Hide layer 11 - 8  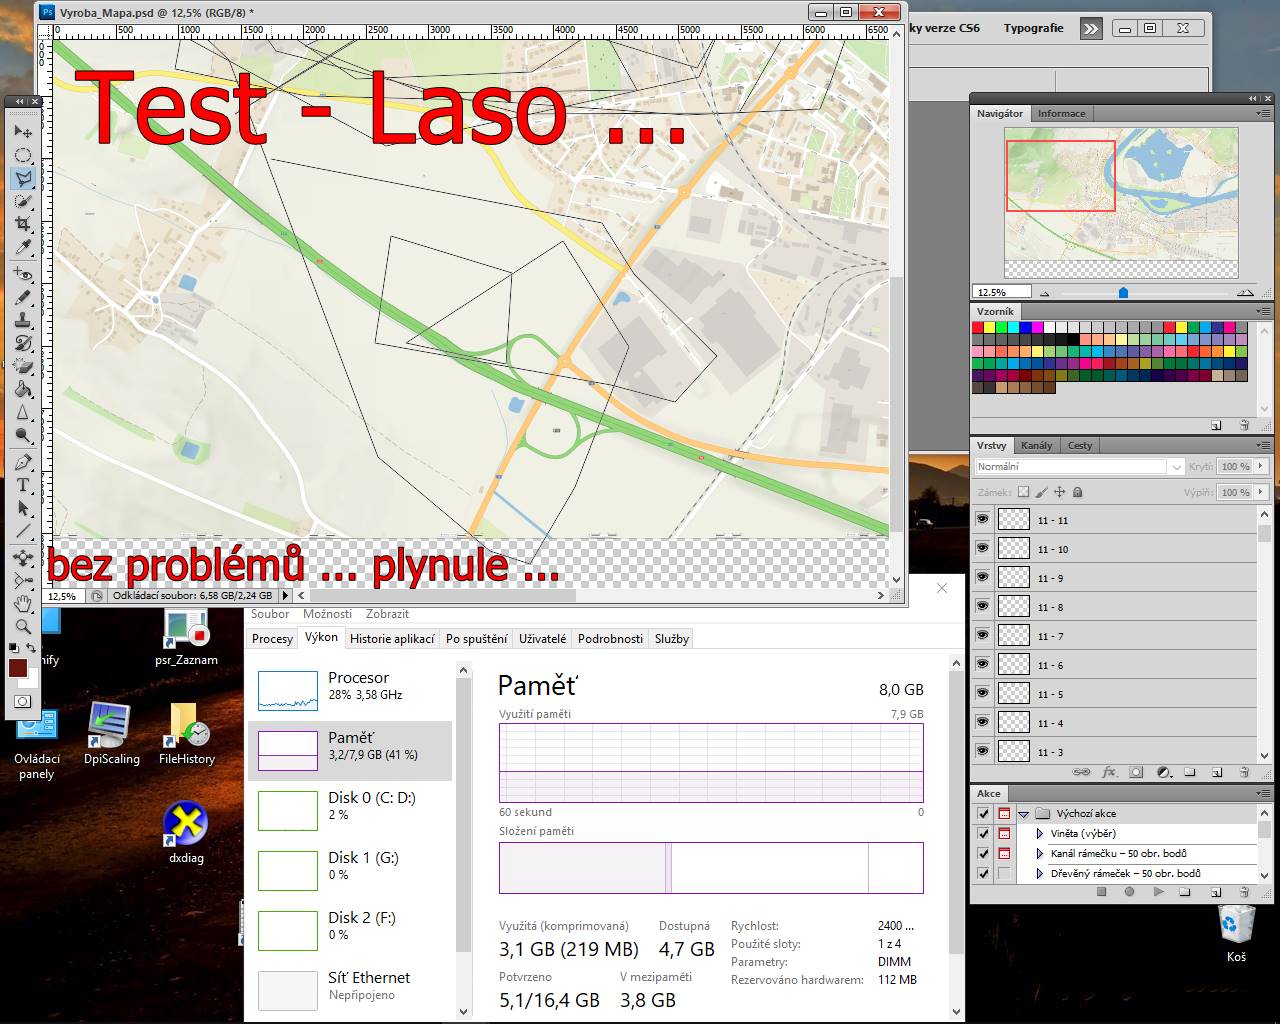(x=983, y=606)
